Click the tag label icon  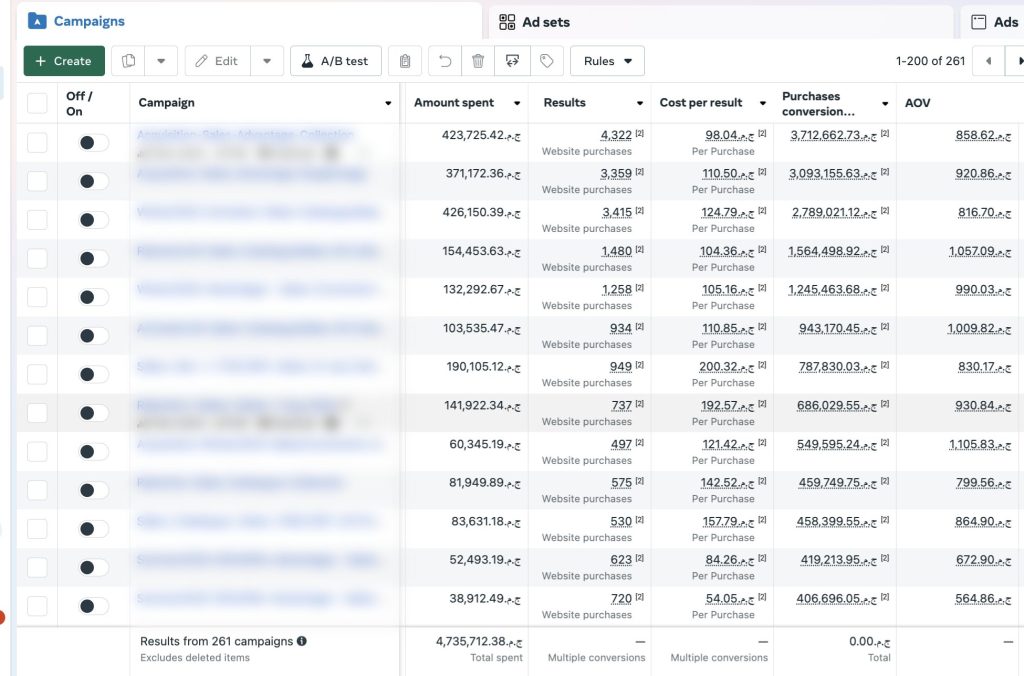546,61
